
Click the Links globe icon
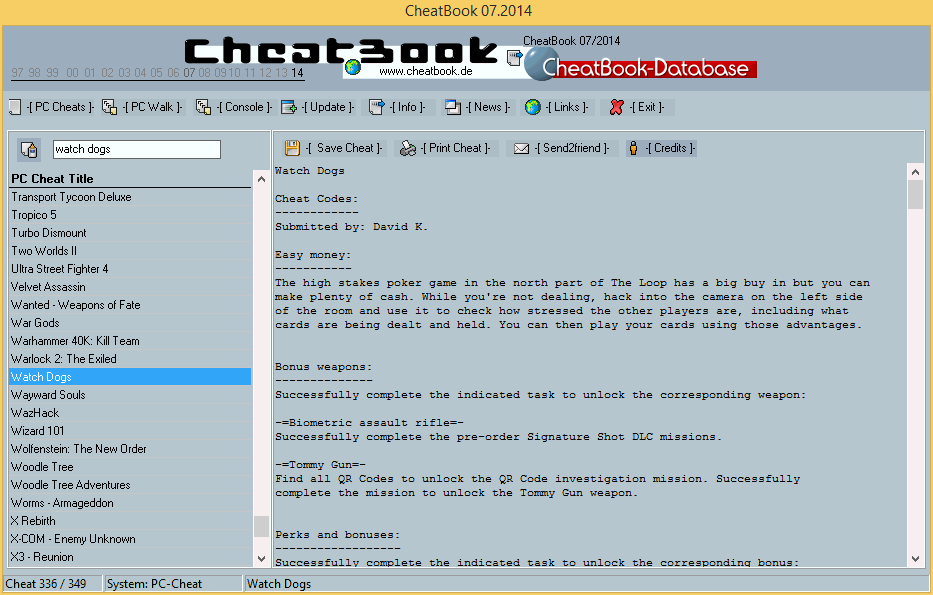(533, 107)
